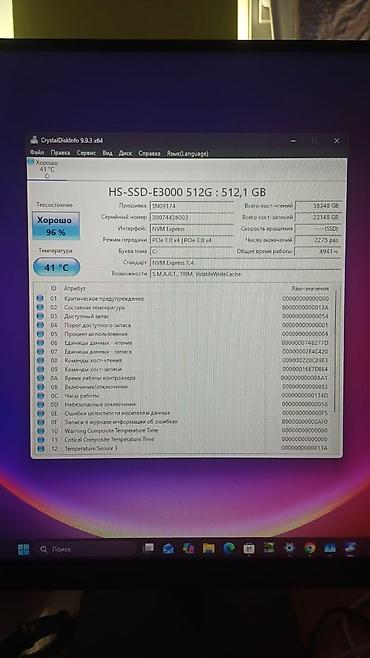Click the status circle for Единицы данных - запись
Viewport: 370px width, 658px height.
click(40, 351)
